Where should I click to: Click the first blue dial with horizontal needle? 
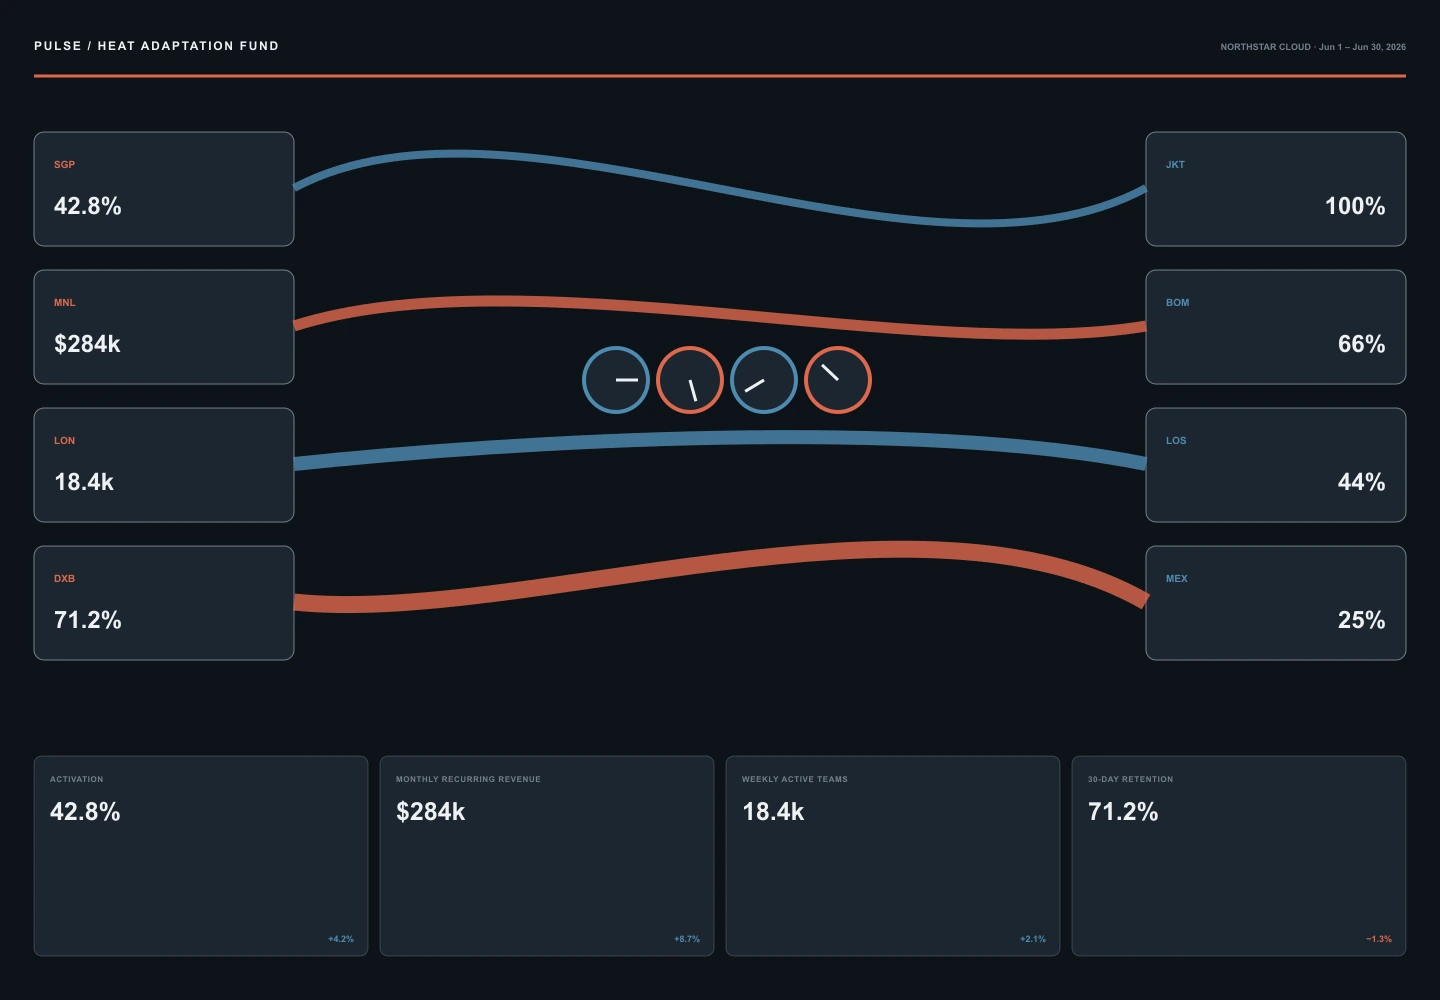(616, 380)
